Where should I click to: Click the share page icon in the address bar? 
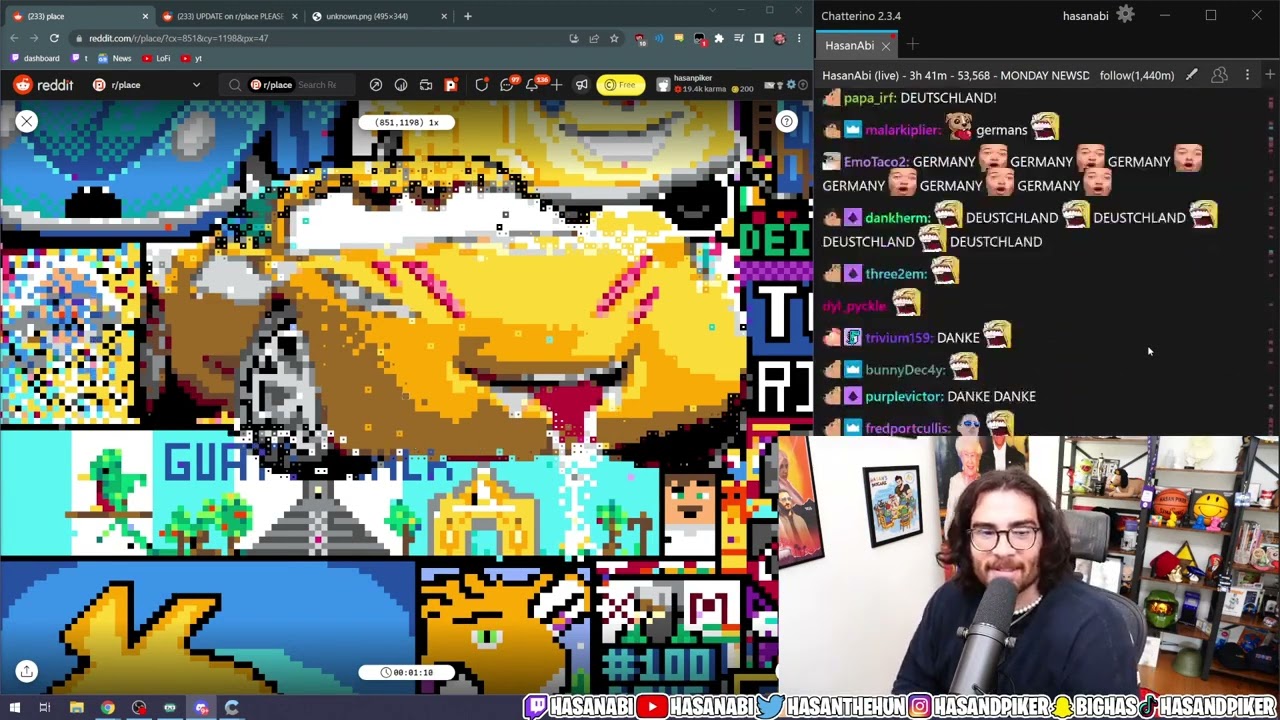pyautogui.click(x=594, y=38)
